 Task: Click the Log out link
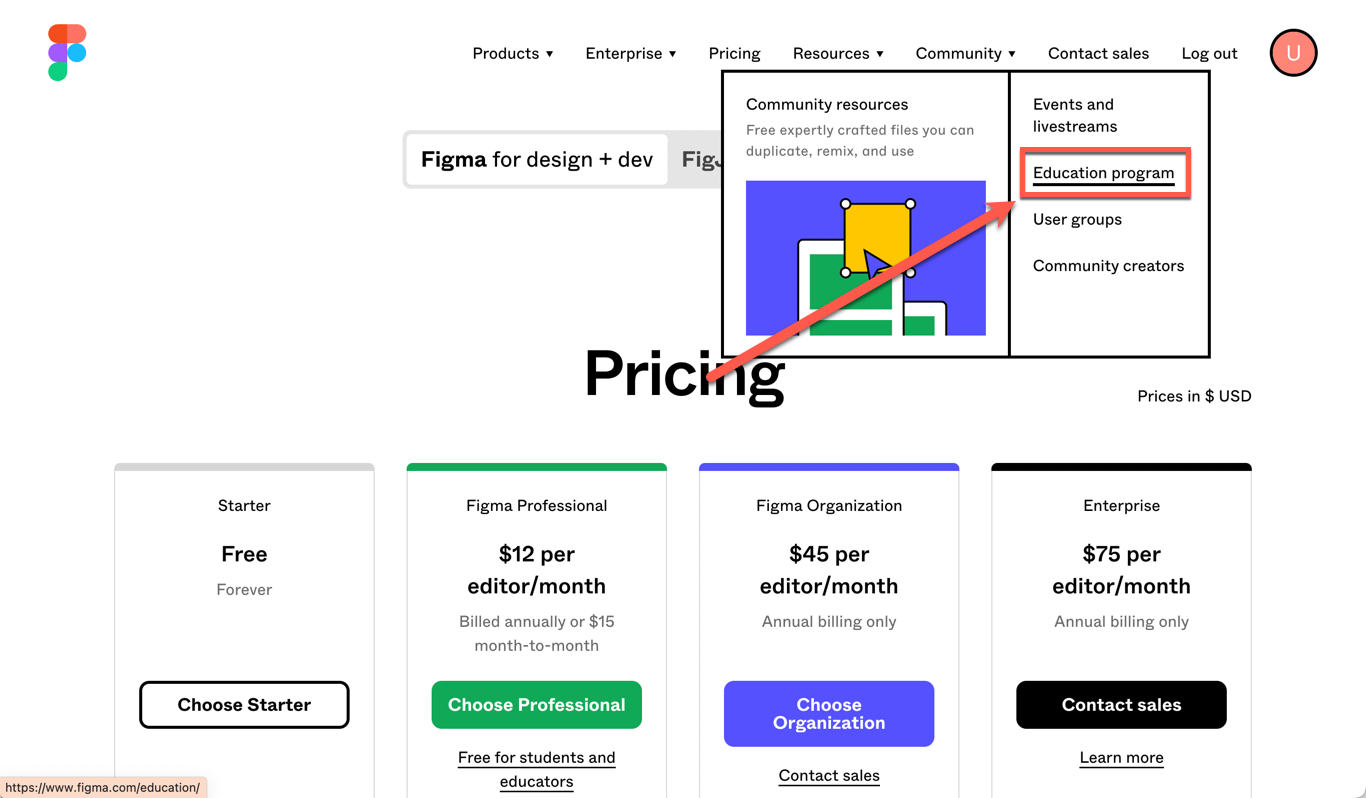pyautogui.click(x=1209, y=54)
